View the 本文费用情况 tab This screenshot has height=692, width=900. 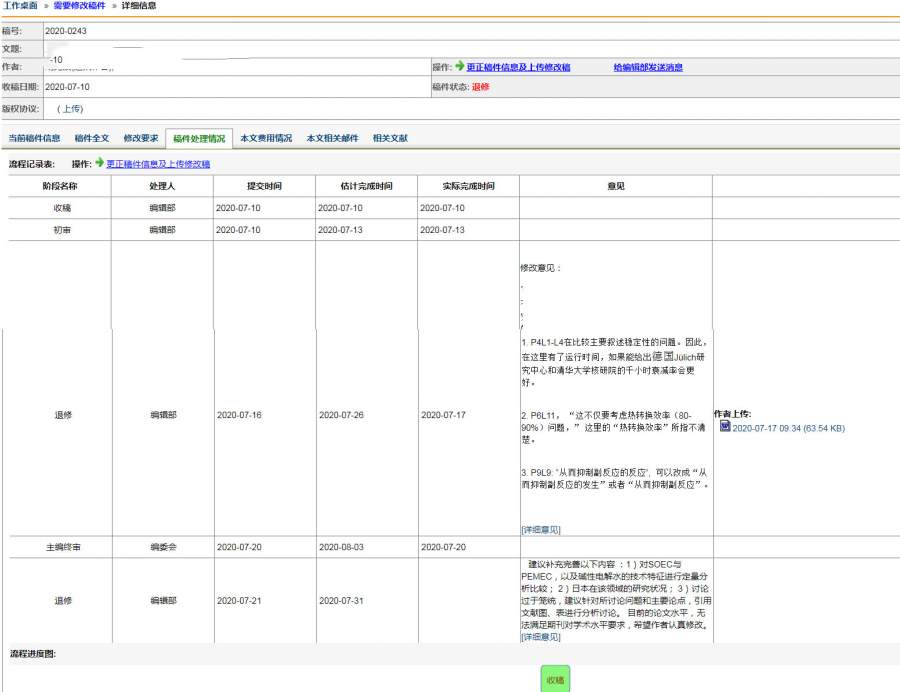pos(266,138)
